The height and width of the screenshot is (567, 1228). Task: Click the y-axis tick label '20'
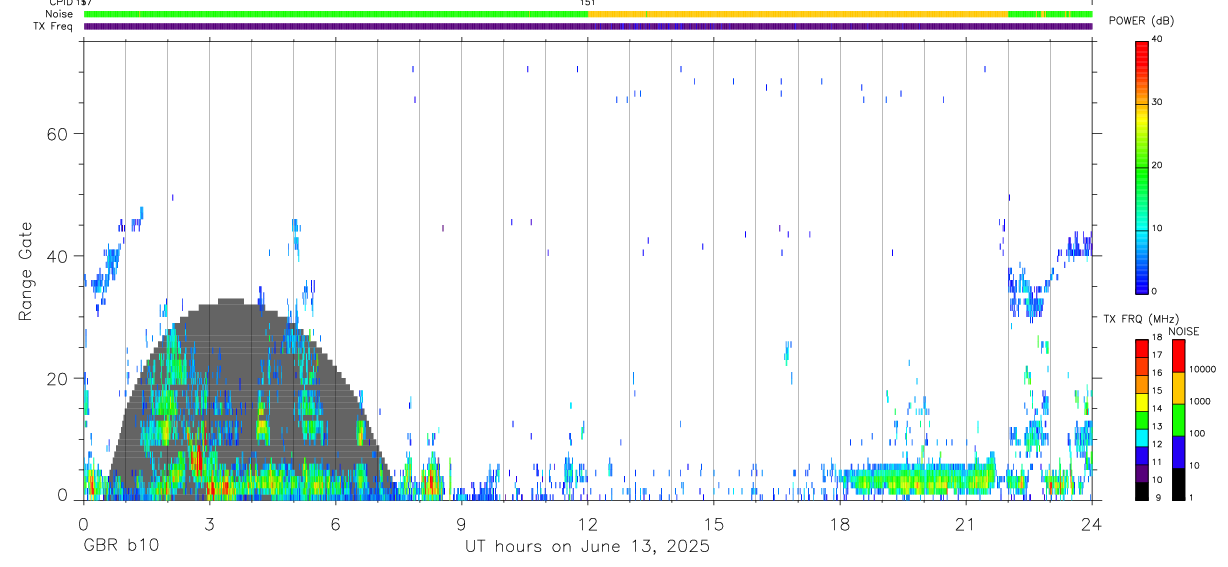click(x=58, y=379)
